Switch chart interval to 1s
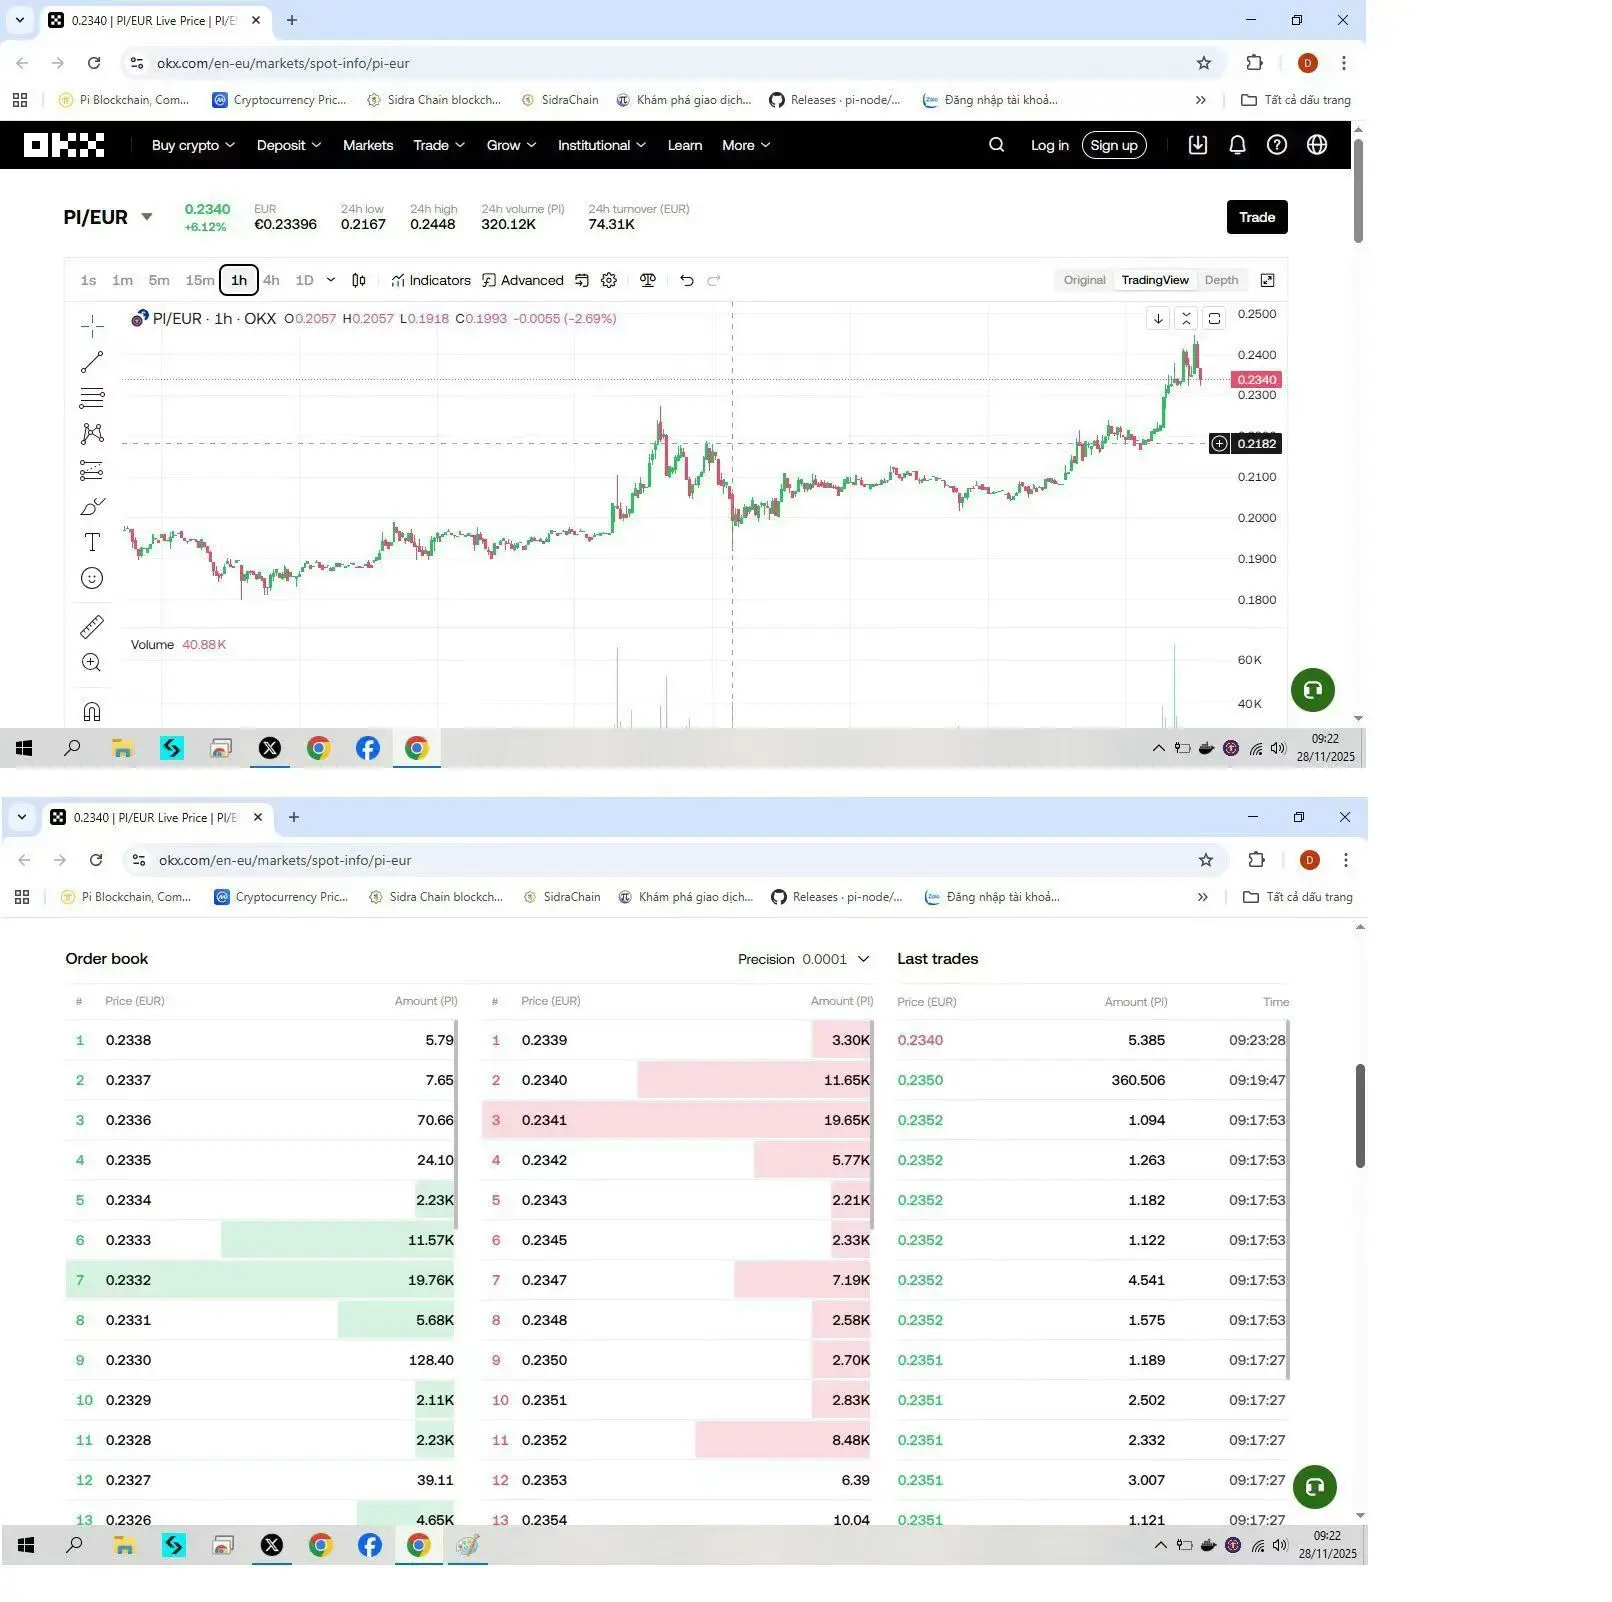 pos(88,281)
